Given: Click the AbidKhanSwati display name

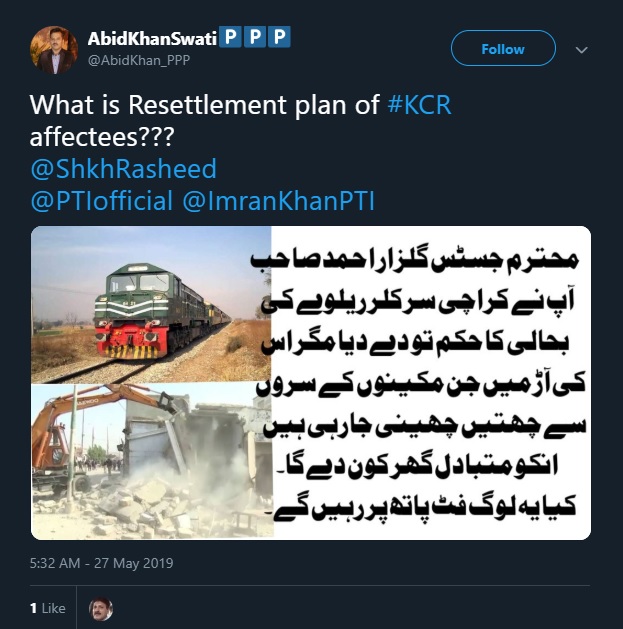Looking at the screenshot, I should [152, 39].
